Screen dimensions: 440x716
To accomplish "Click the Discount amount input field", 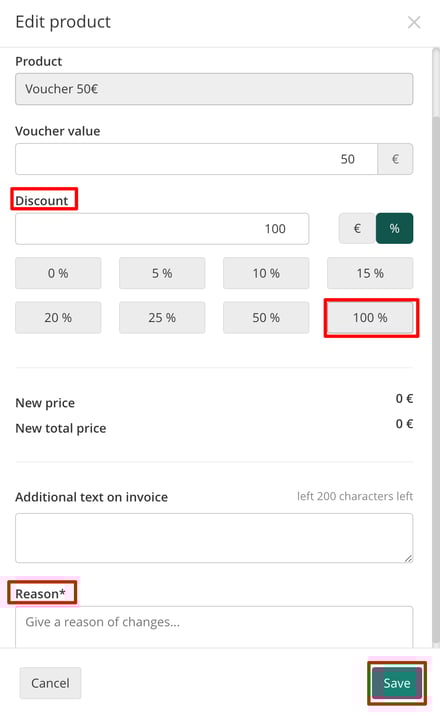I will tap(162, 228).
